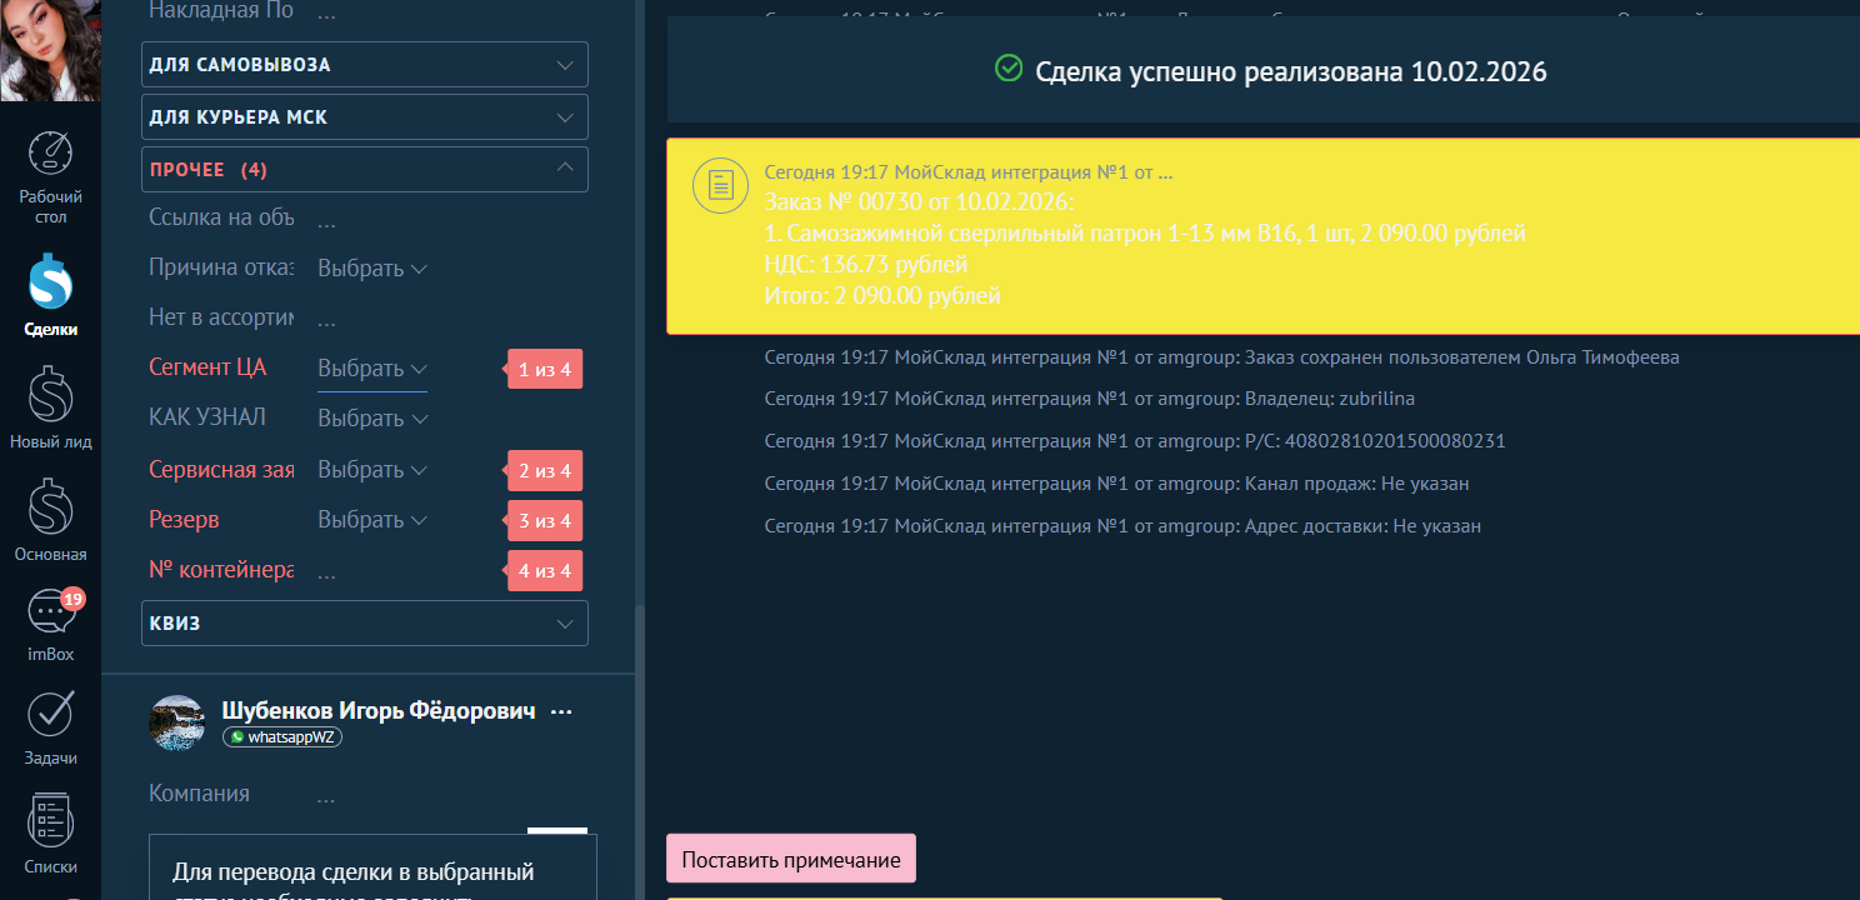Screen dimensions: 1860x900
Task: Open the Рабочий стол dashboard icon
Action: pyautogui.click(x=50, y=177)
